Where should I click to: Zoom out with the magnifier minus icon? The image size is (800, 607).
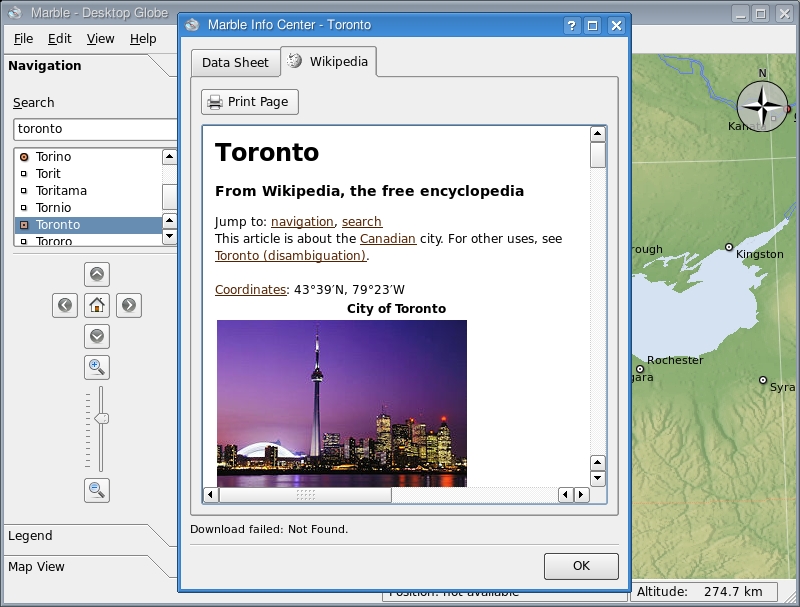click(97, 489)
